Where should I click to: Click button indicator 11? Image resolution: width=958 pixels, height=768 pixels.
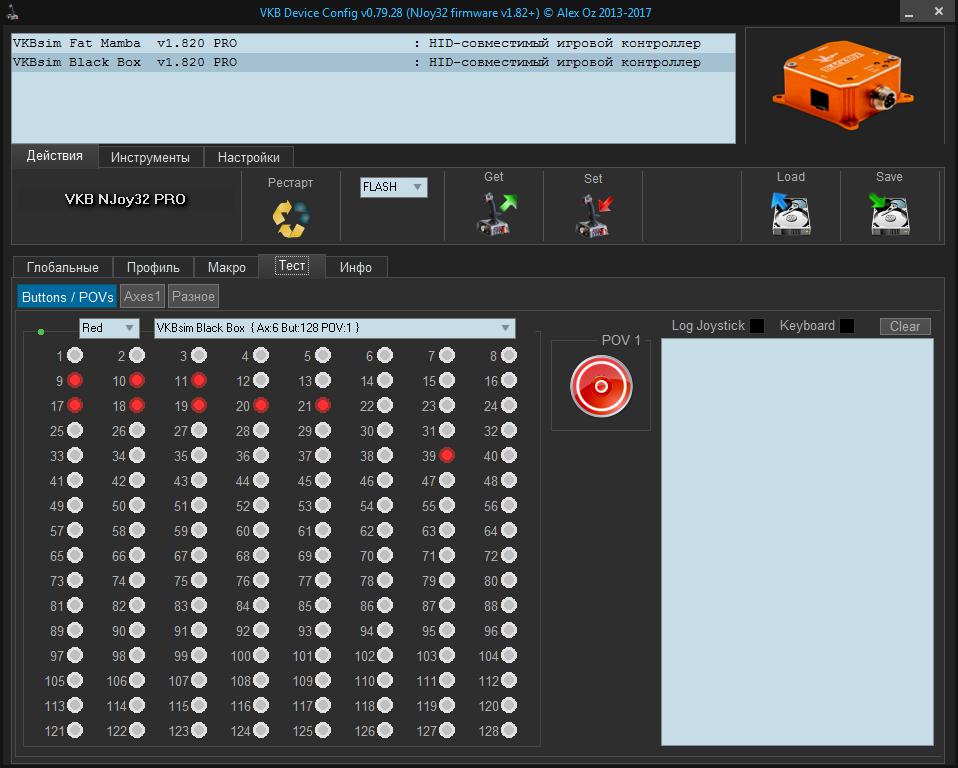[x=199, y=380]
